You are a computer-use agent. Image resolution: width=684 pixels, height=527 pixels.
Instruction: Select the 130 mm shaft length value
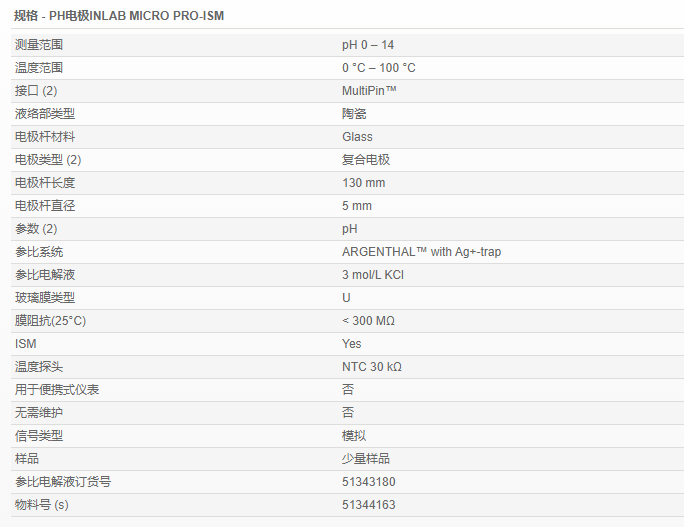pos(363,183)
